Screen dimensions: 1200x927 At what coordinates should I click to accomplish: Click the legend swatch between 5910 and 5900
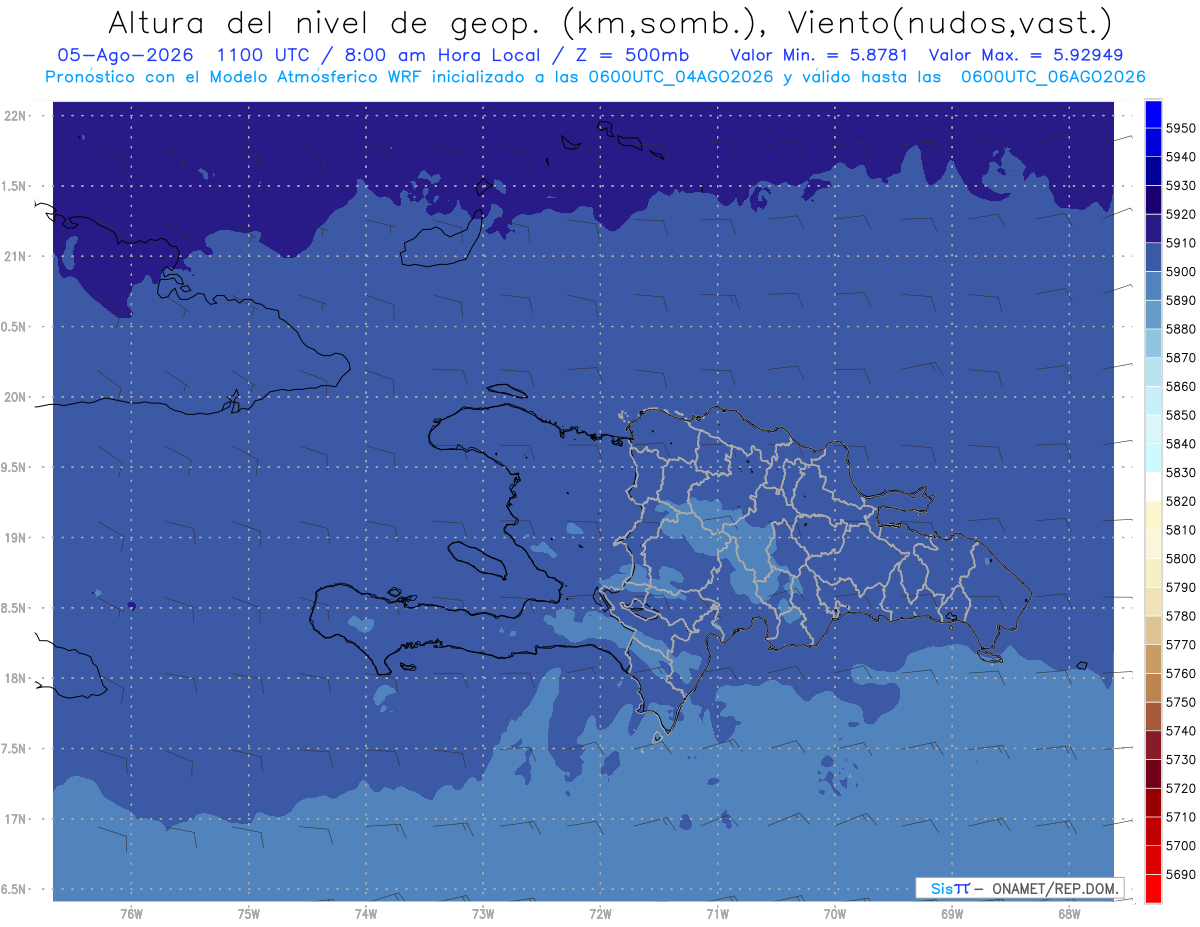pyautogui.click(x=1152, y=257)
